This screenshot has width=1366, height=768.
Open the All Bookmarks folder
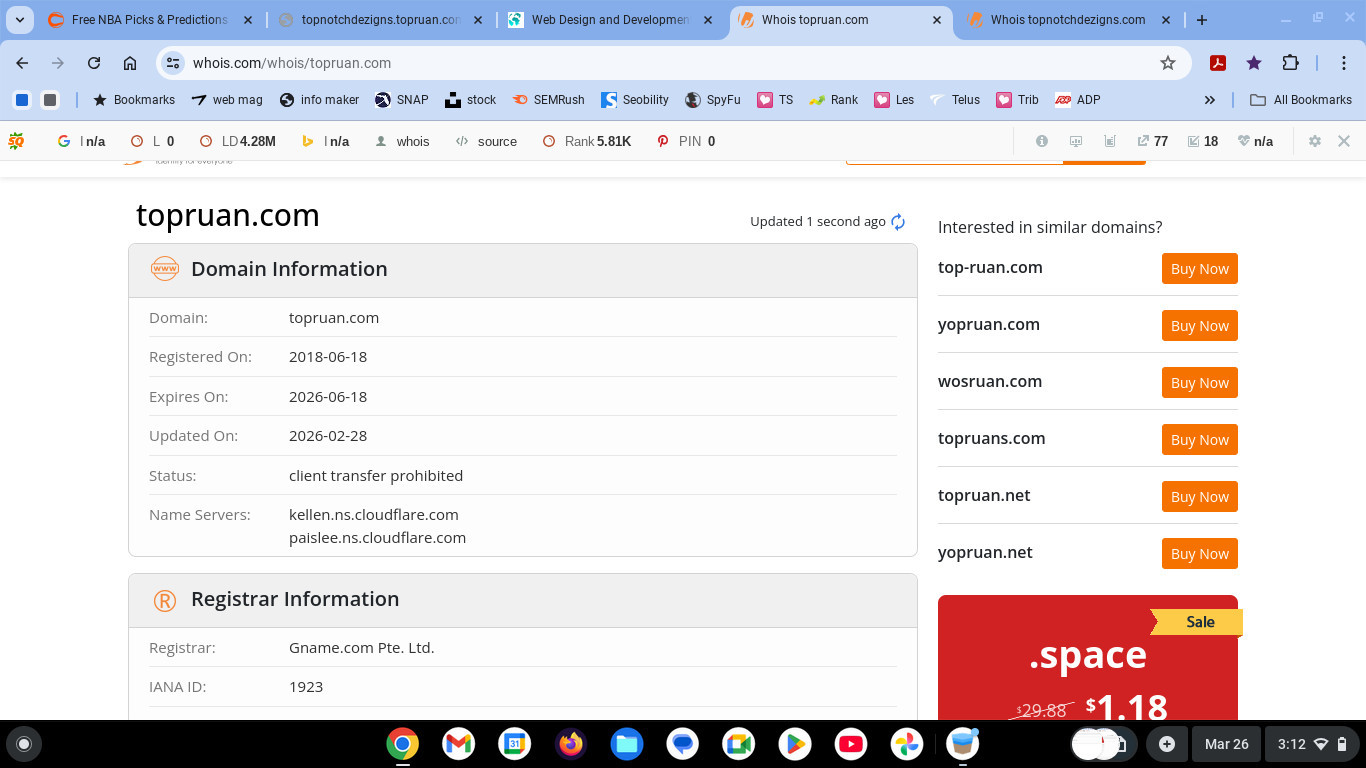click(x=1301, y=100)
